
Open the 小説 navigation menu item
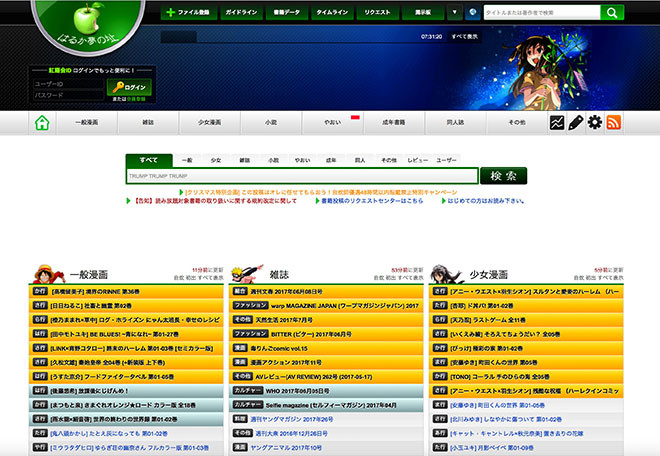pyautogui.click(x=271, y=123)
